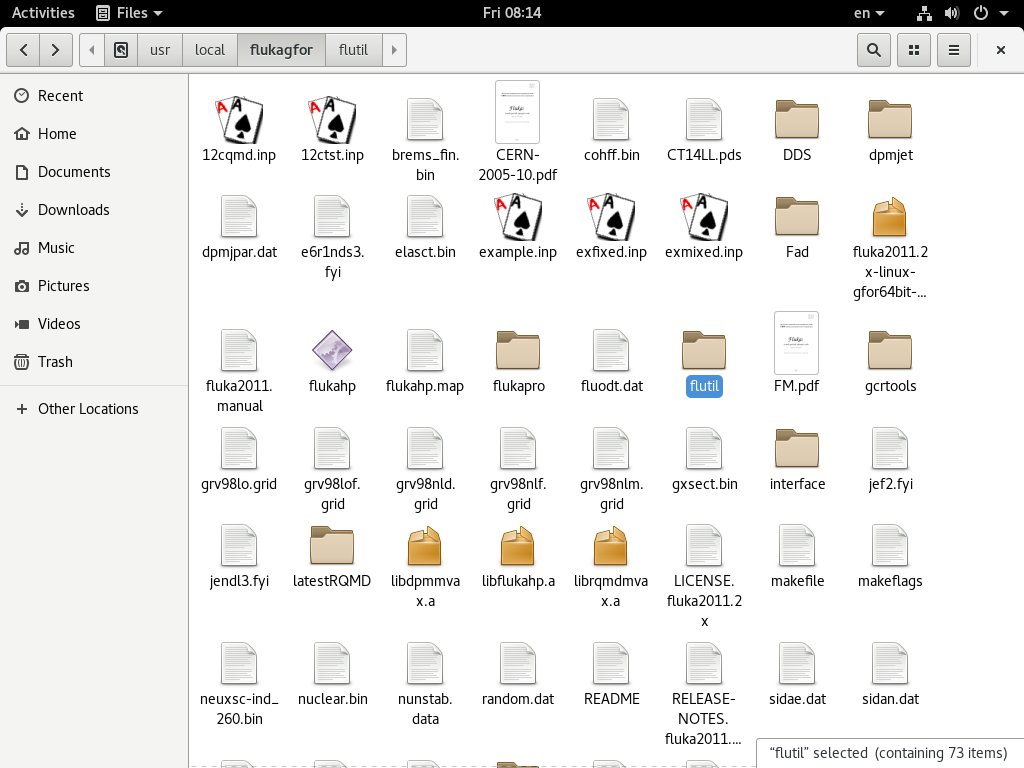Select the Fad folder icon
1024x768 pixels.
[x=797, y=216]
